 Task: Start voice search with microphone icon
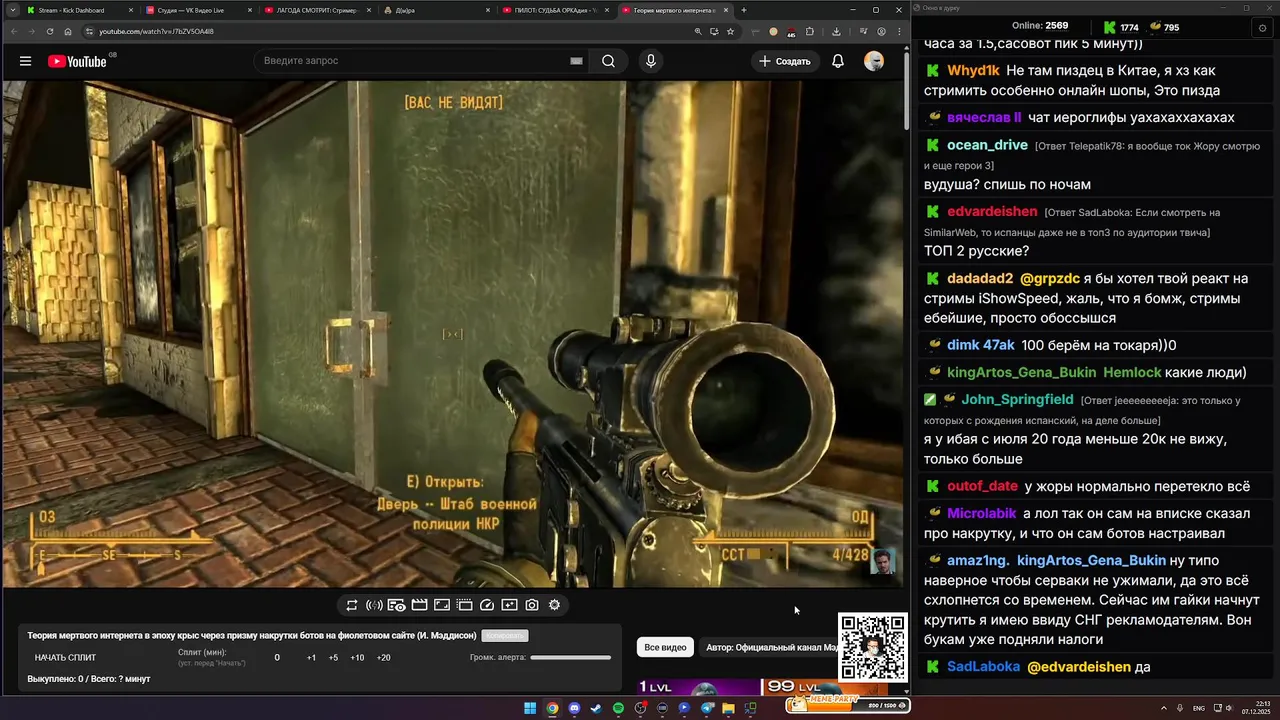[x=651, y=61]
